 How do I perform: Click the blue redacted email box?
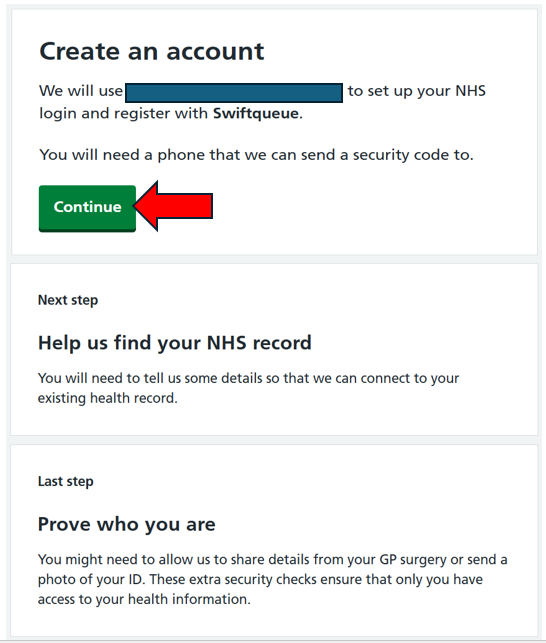tap(234, 93)
